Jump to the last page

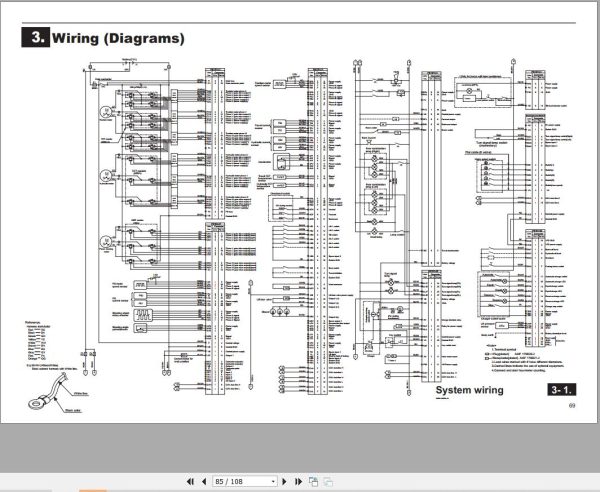[298, 481]
